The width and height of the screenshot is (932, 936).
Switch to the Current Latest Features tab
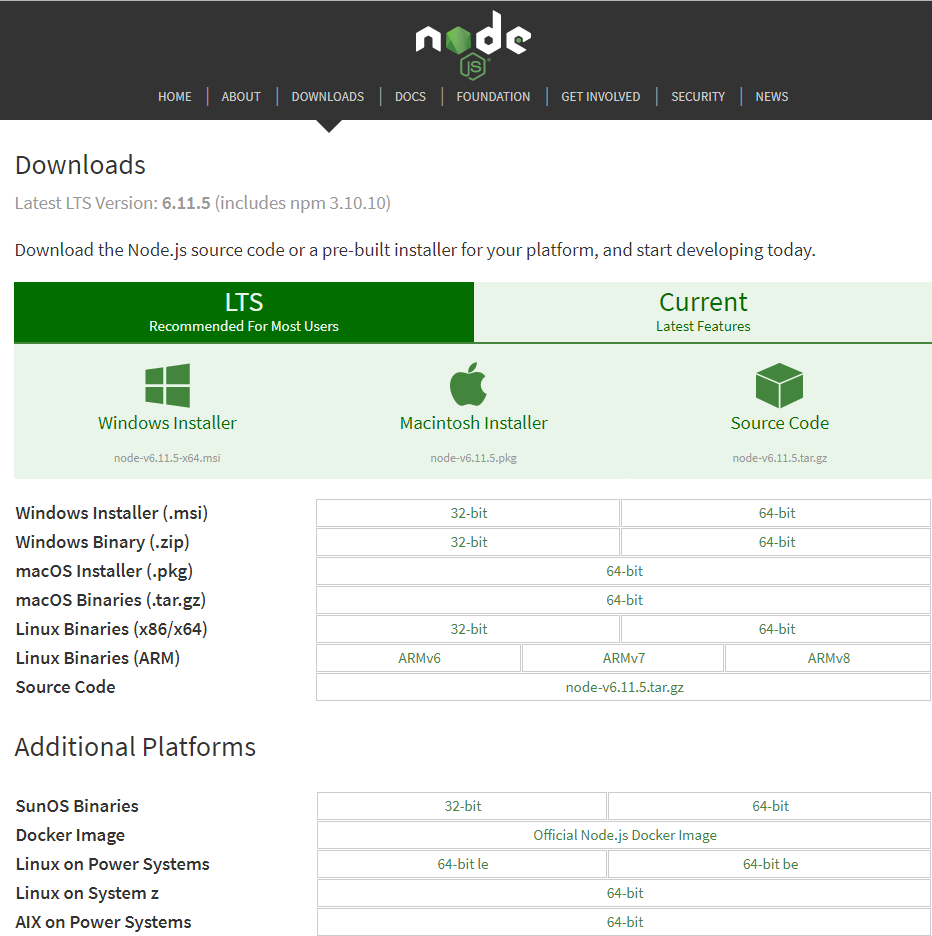(703, 312)
